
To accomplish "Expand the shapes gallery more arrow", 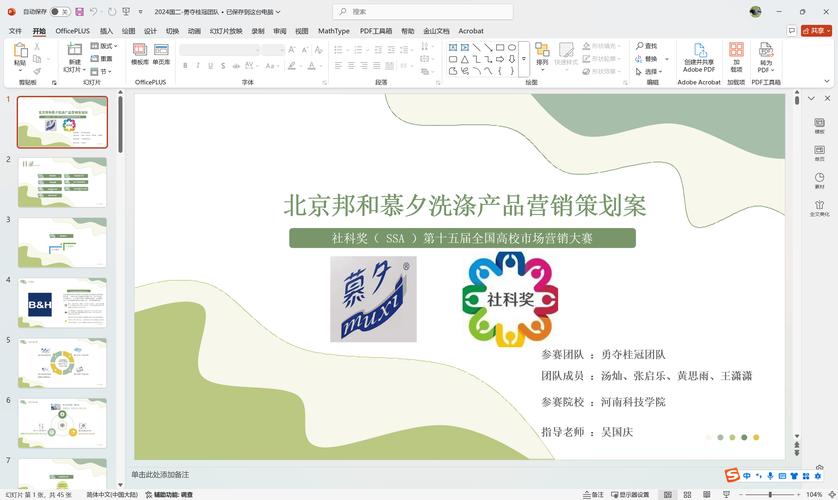I will click(x=524, y=59).
